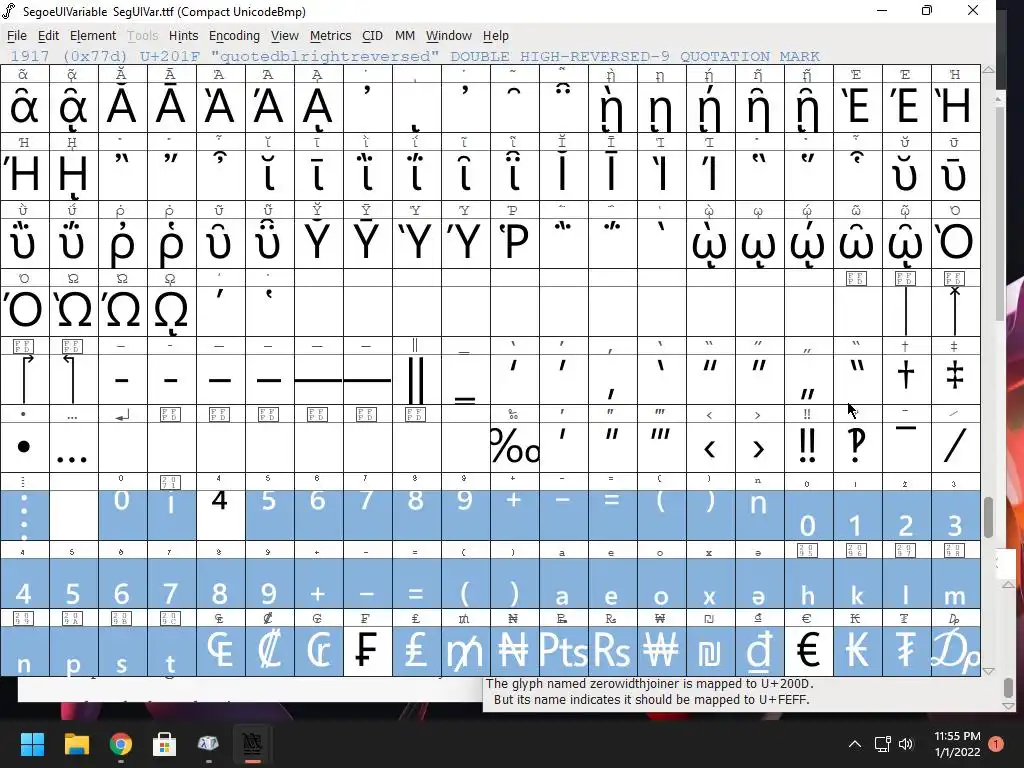Select the Franc sign ₣ glyph cell
Screen dimensions: 1024x768
(368, 651)
